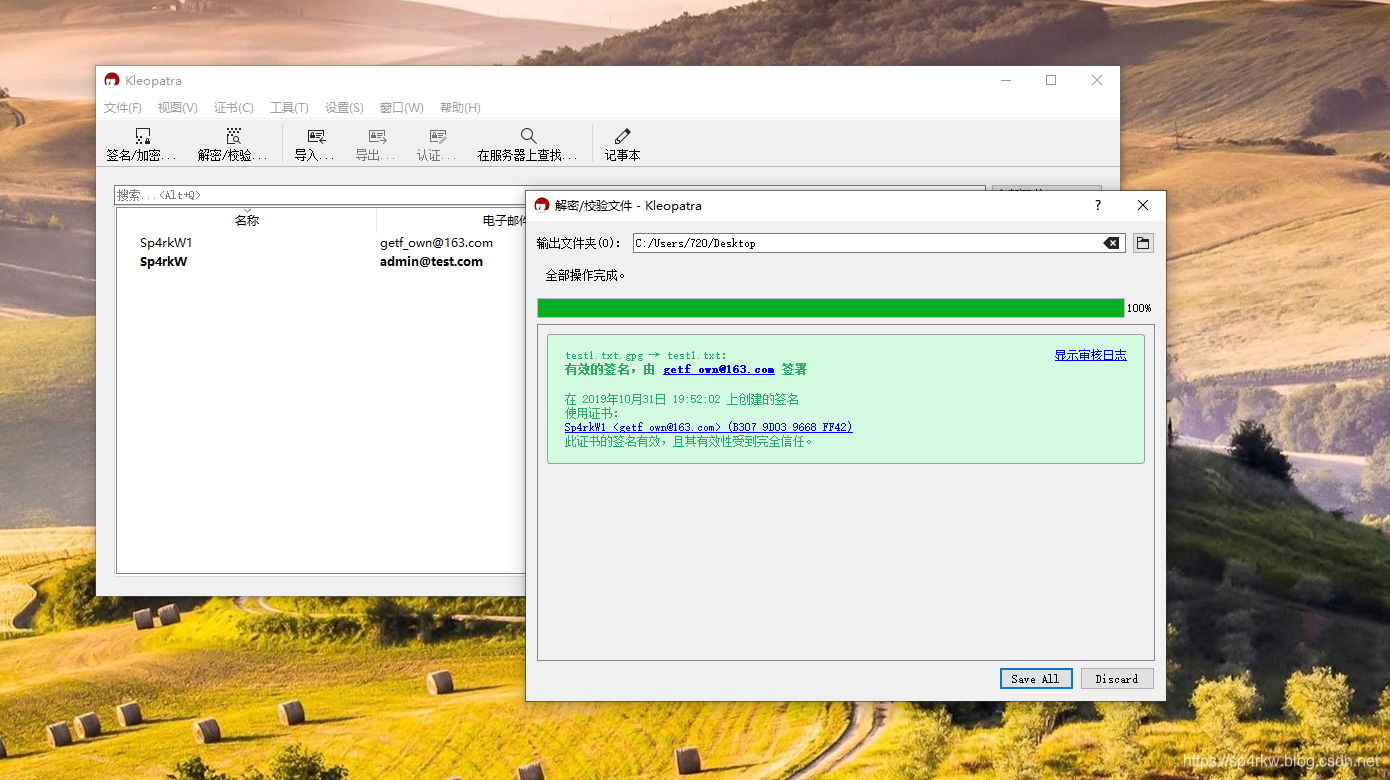
Task: Select the bold Sp4rkW certificate row
Action: (x=322, y=262)
